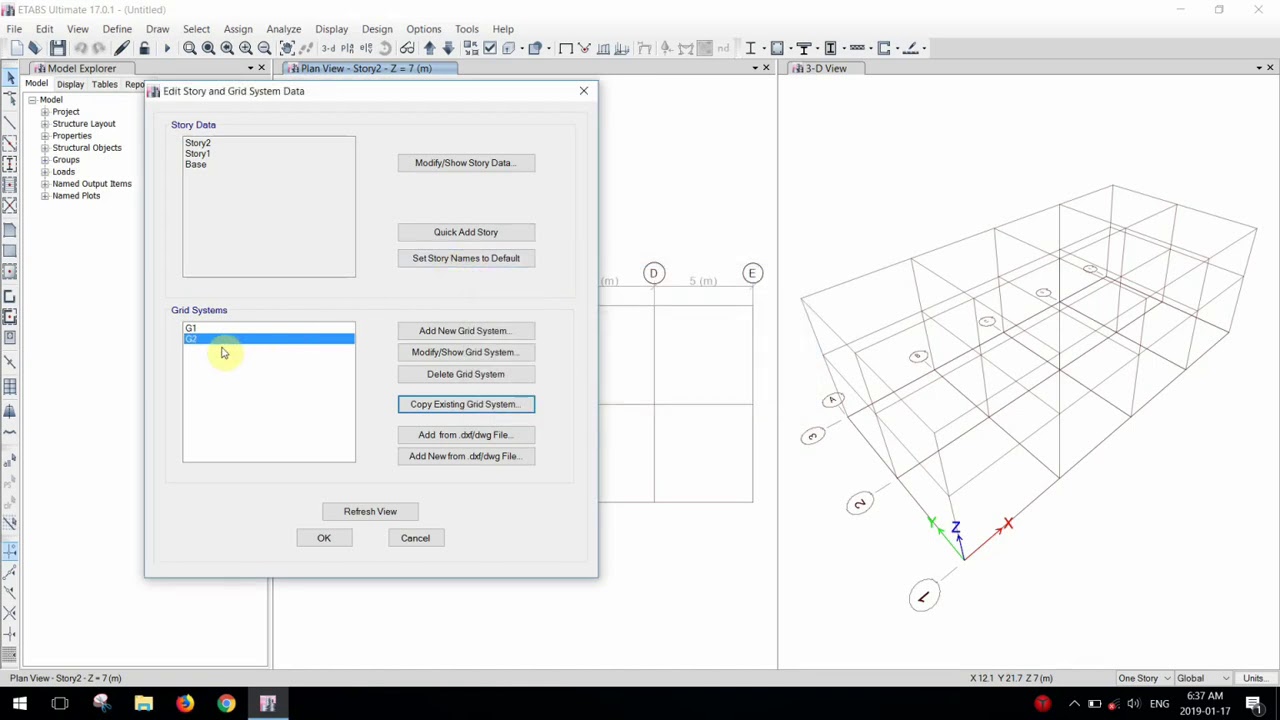1280x720 pixels.
Task: Click Cancel in grid dialog
Action: pos(415,538)
